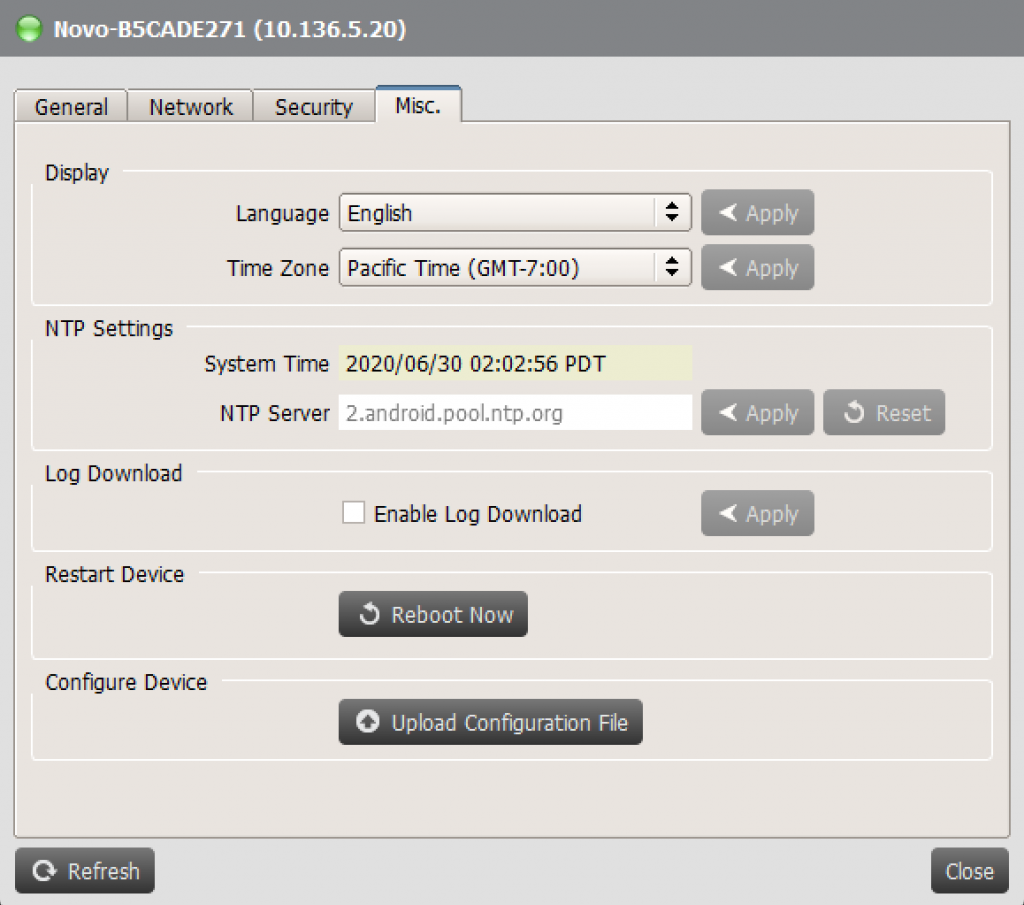The height and width of the screenshot is (905, 1024).
Task: Reset the NTP Server to default
Action: [x=884, y=412]
